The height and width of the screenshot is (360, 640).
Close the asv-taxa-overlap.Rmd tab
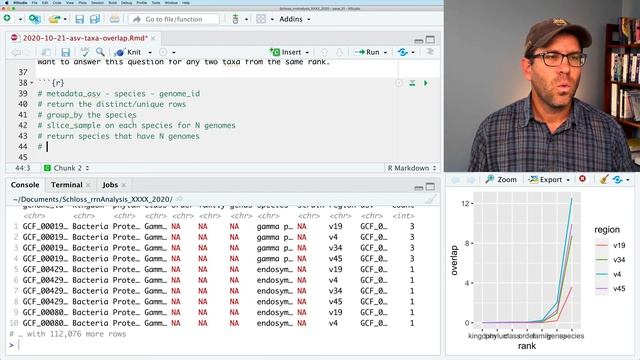coord(153,38)
